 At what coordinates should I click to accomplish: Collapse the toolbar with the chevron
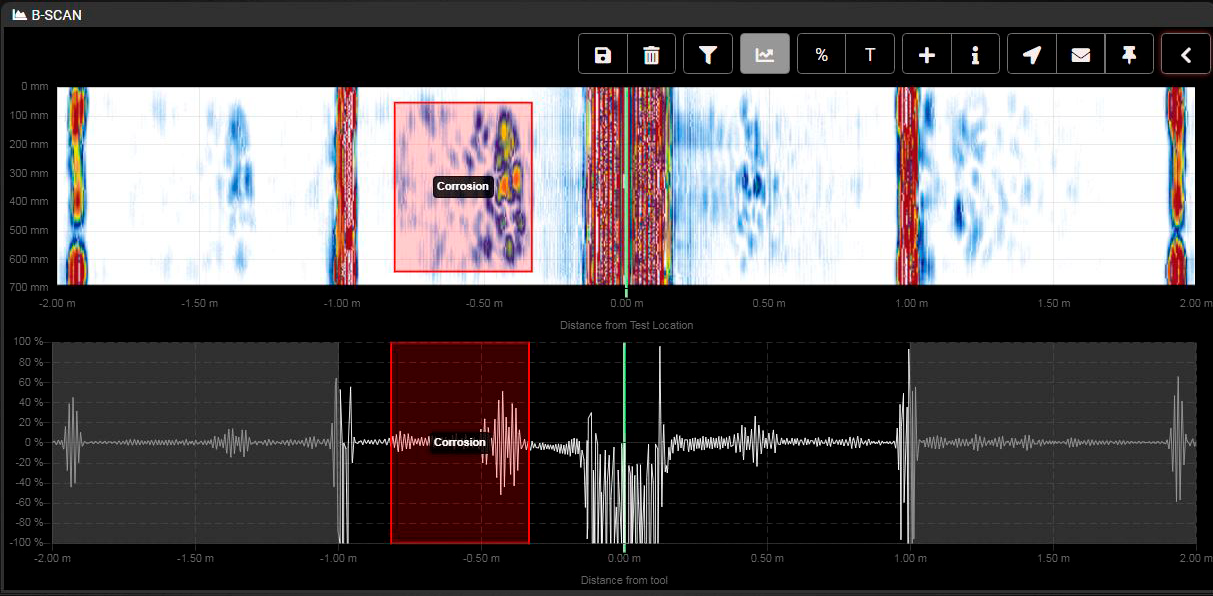click(1185, 53)
